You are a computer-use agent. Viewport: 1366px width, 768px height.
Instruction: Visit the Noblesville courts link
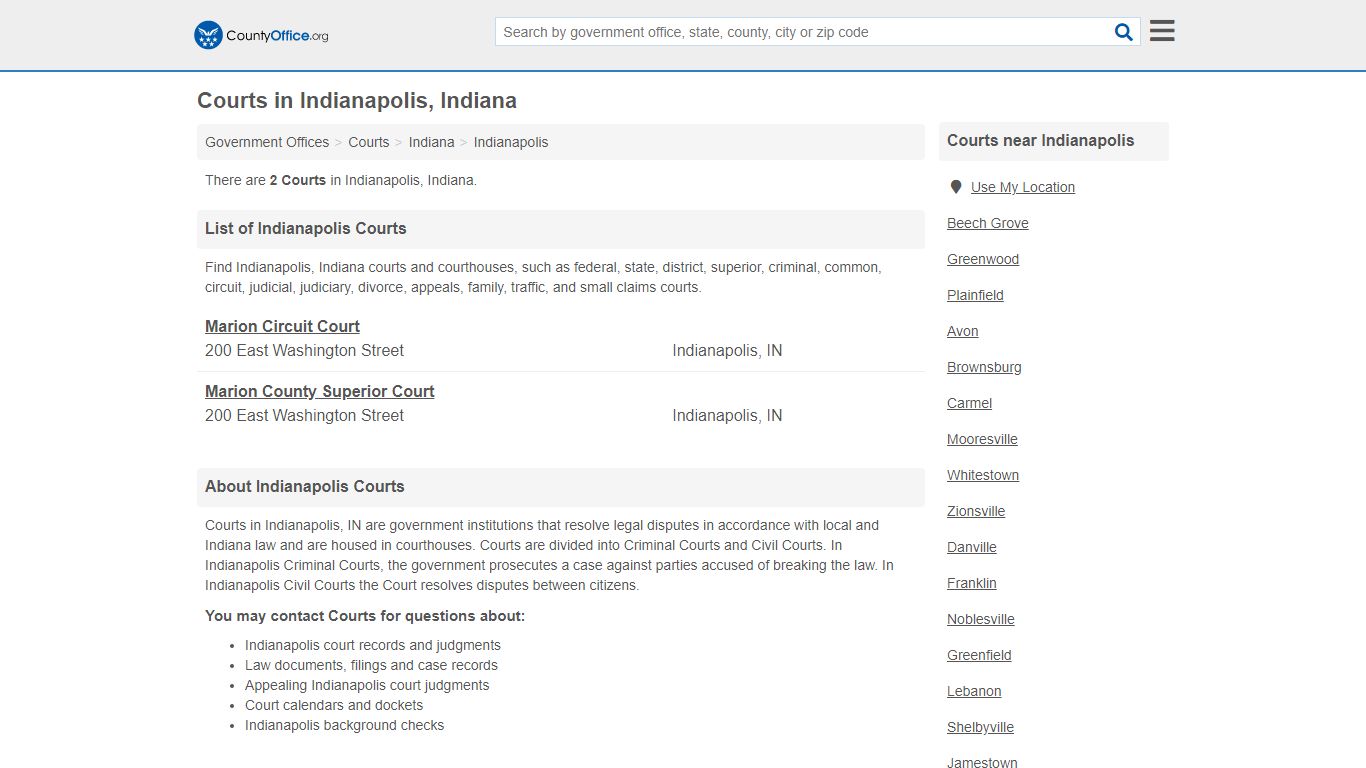tap(981, 619)
